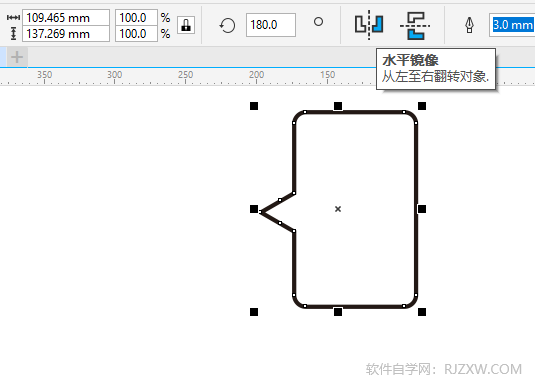Click the horizontal mirror icon
Image resolution: width=535 pixels, height=390 pixels.
pos(369,25)
